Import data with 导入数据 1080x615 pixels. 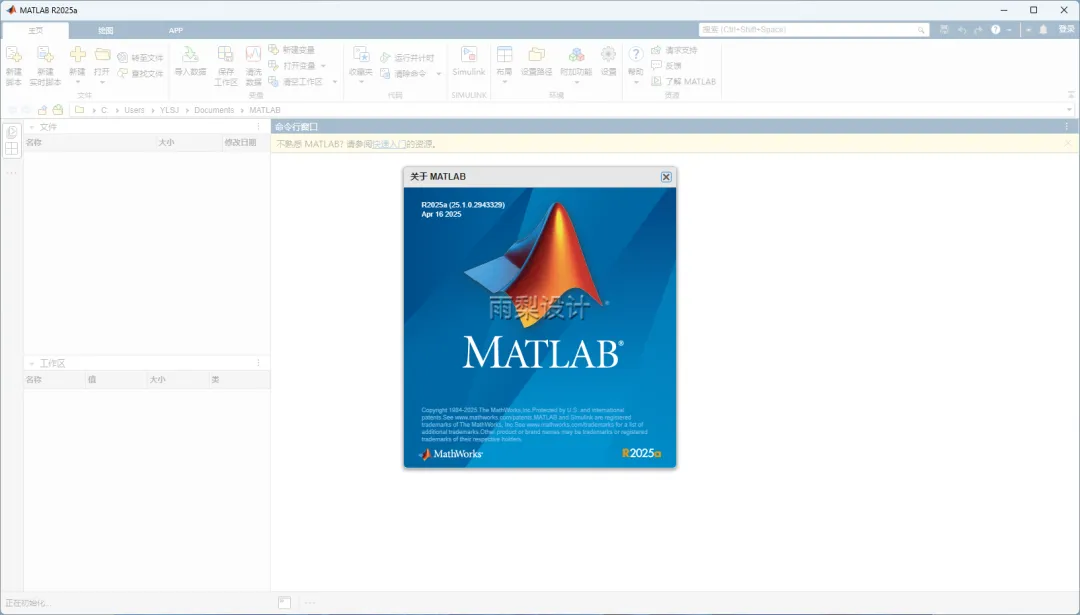pos(190,61)
